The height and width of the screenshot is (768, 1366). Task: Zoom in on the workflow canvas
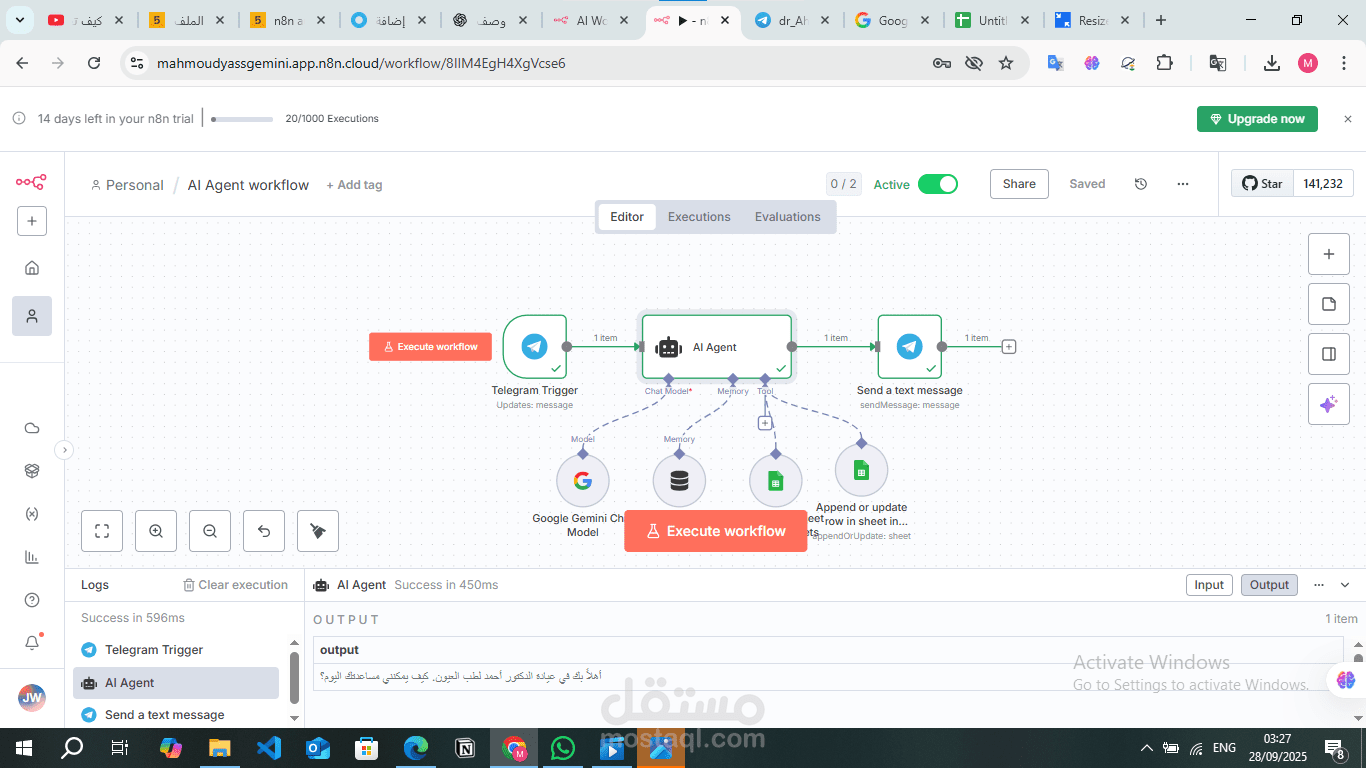pyautogui.click(x=156, y=531)
